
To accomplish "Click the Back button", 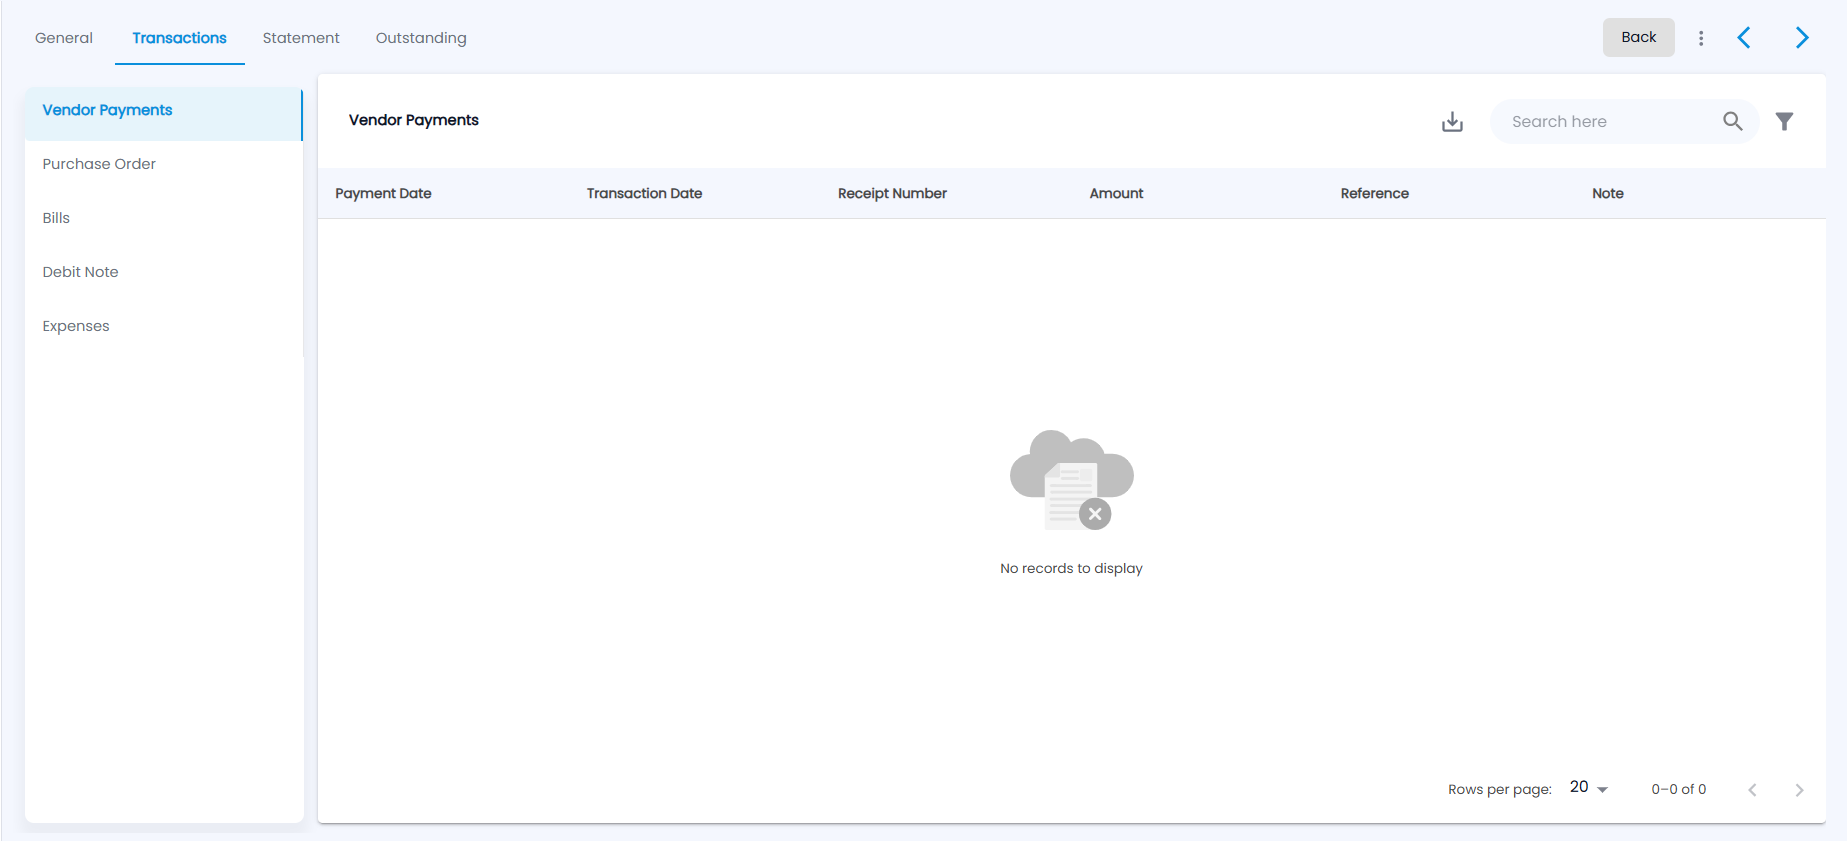I will pos(1638,37).
